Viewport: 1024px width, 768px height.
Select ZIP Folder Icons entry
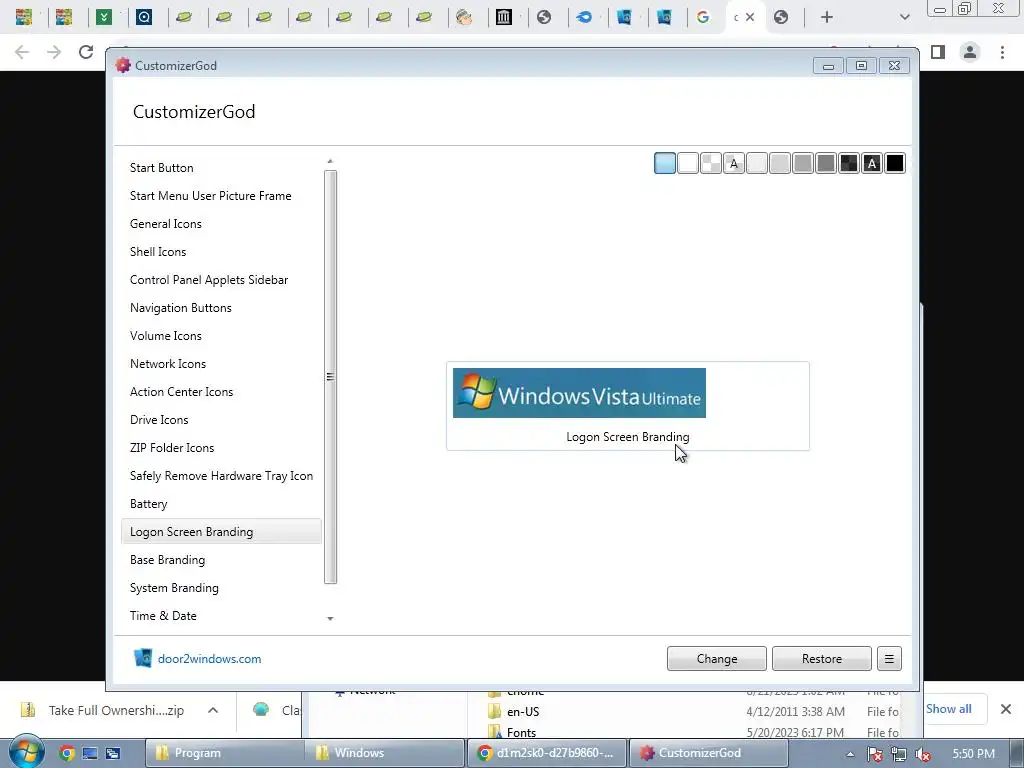172,449
